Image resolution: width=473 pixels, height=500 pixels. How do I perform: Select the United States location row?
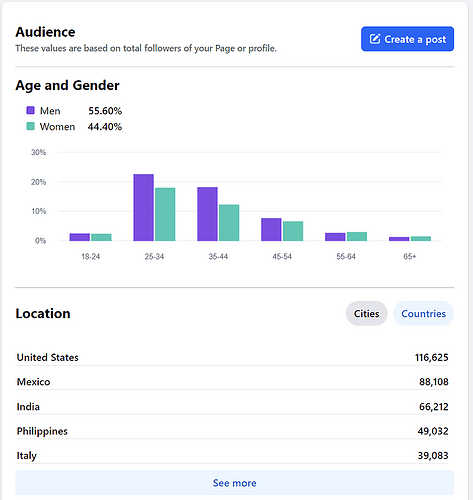233,357
